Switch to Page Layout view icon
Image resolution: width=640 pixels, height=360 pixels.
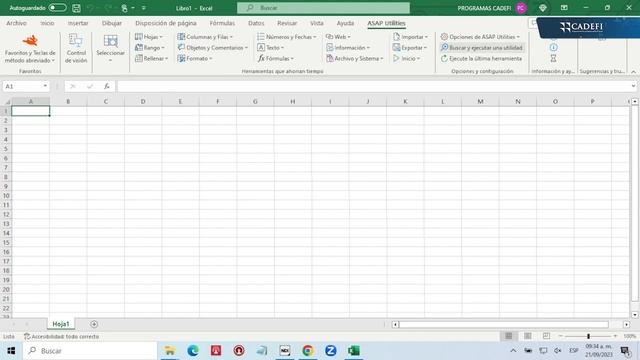click(x=528, y=336)
